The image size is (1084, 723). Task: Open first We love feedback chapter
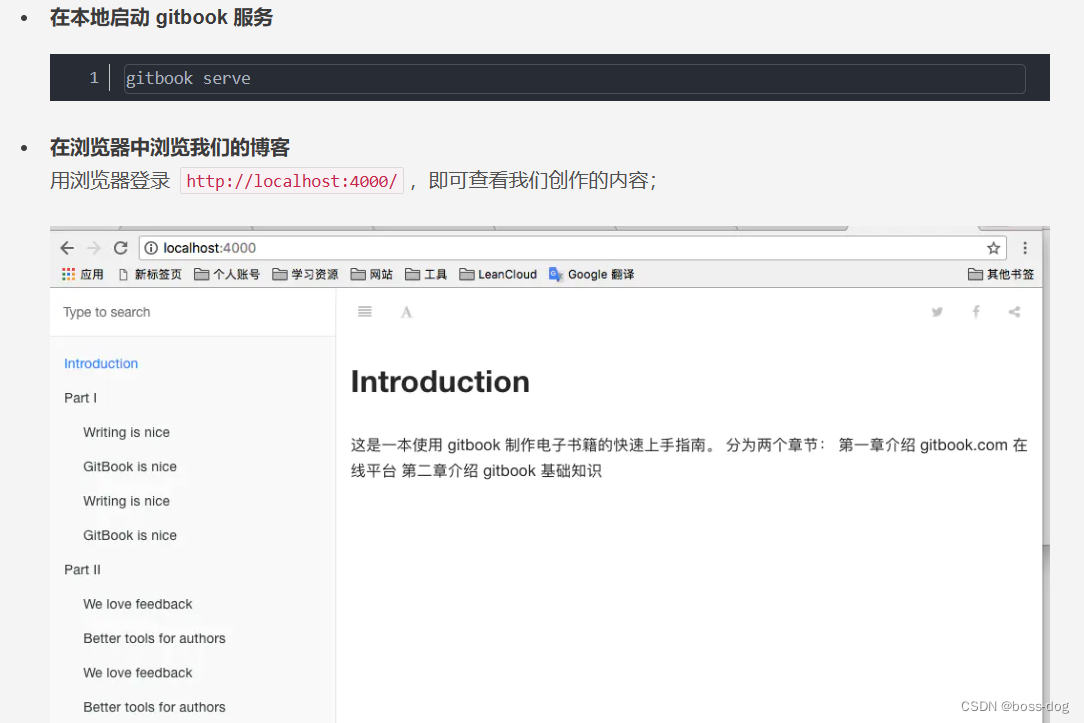pyautogui.click(x=138, y=604)
